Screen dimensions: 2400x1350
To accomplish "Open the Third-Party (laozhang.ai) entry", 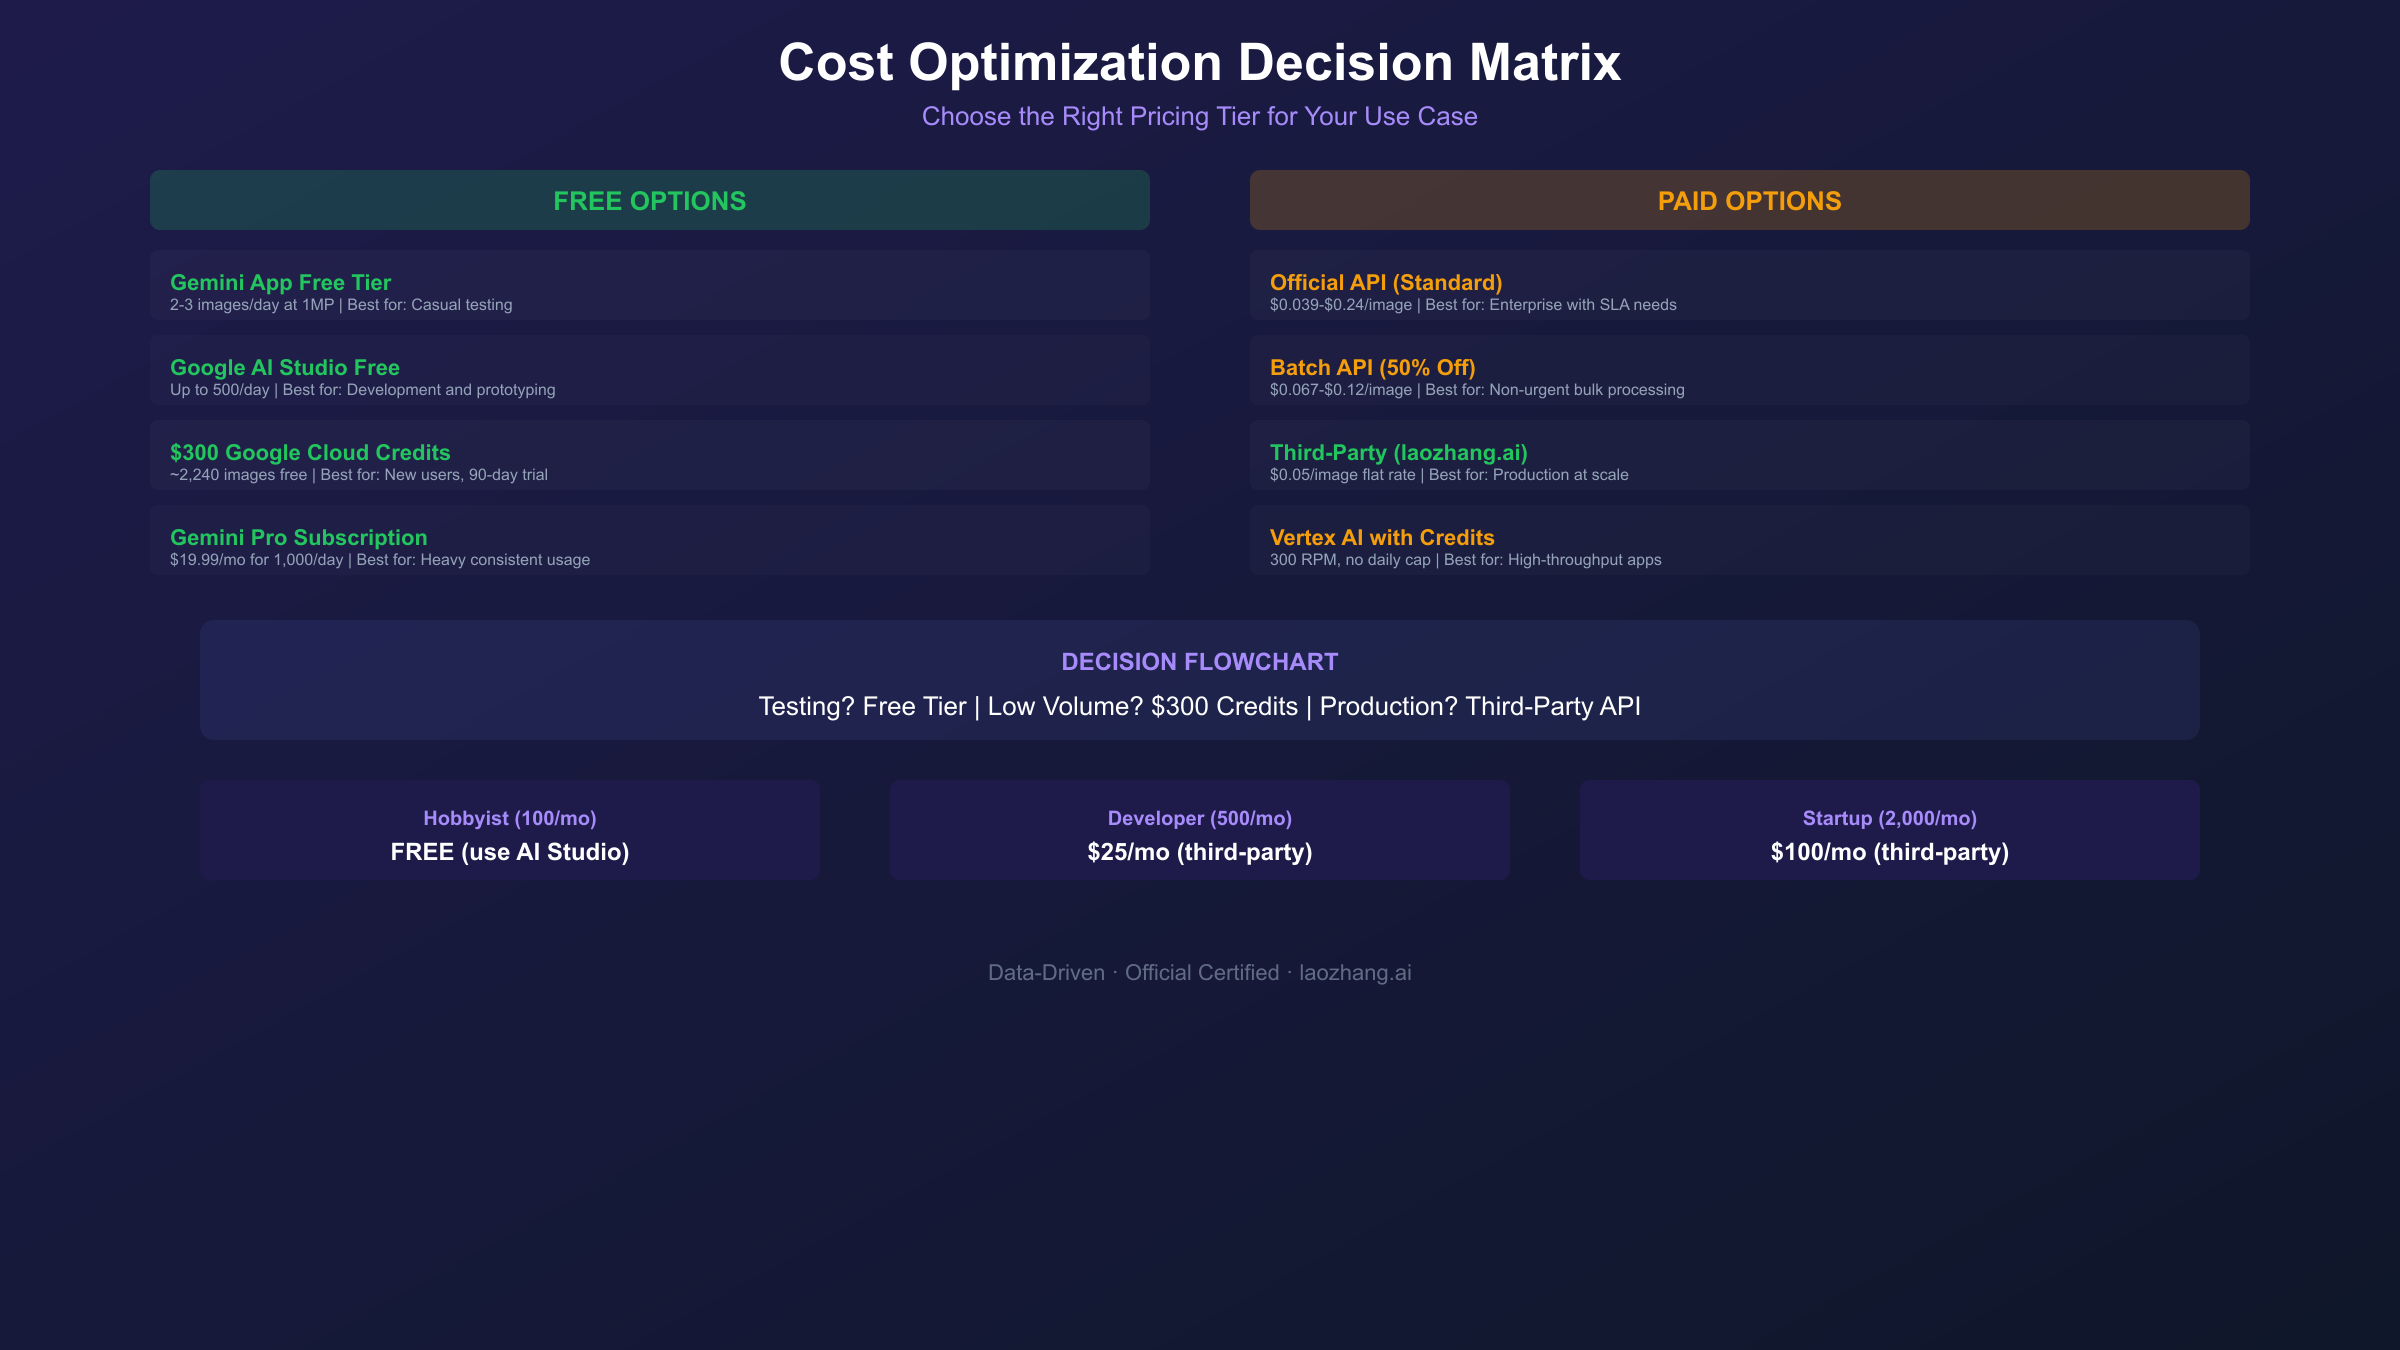I will pos(1749,456).
